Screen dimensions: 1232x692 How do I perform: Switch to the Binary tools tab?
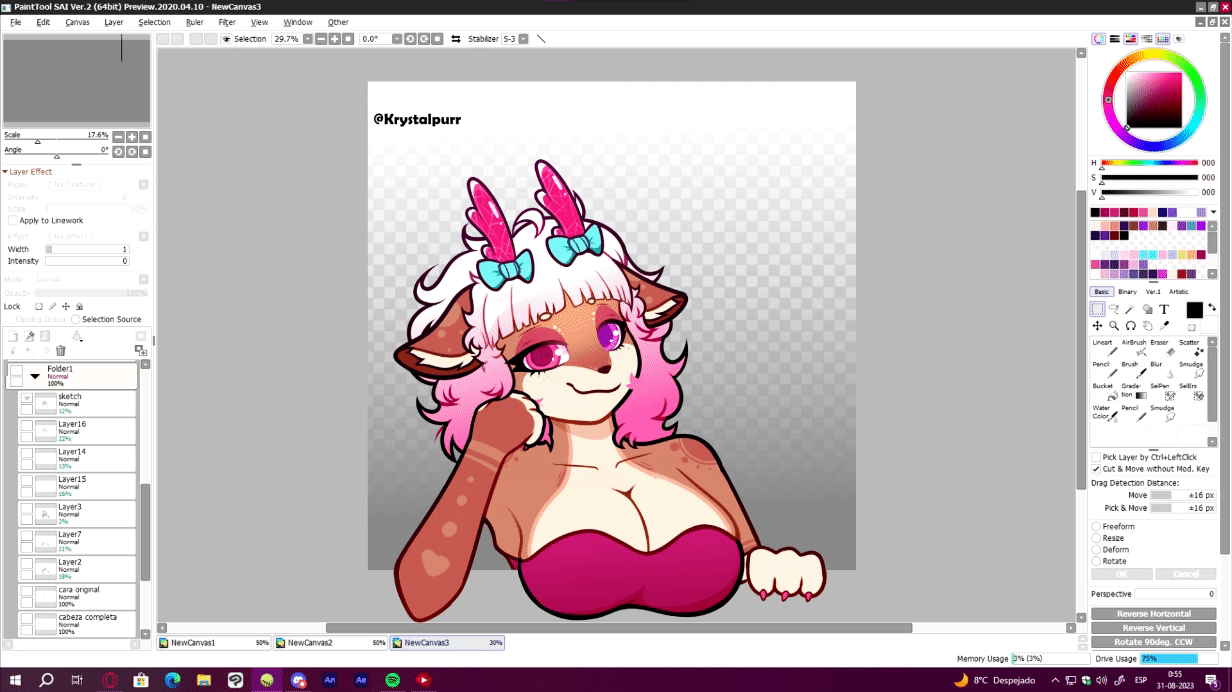(x=1127, y=291)
